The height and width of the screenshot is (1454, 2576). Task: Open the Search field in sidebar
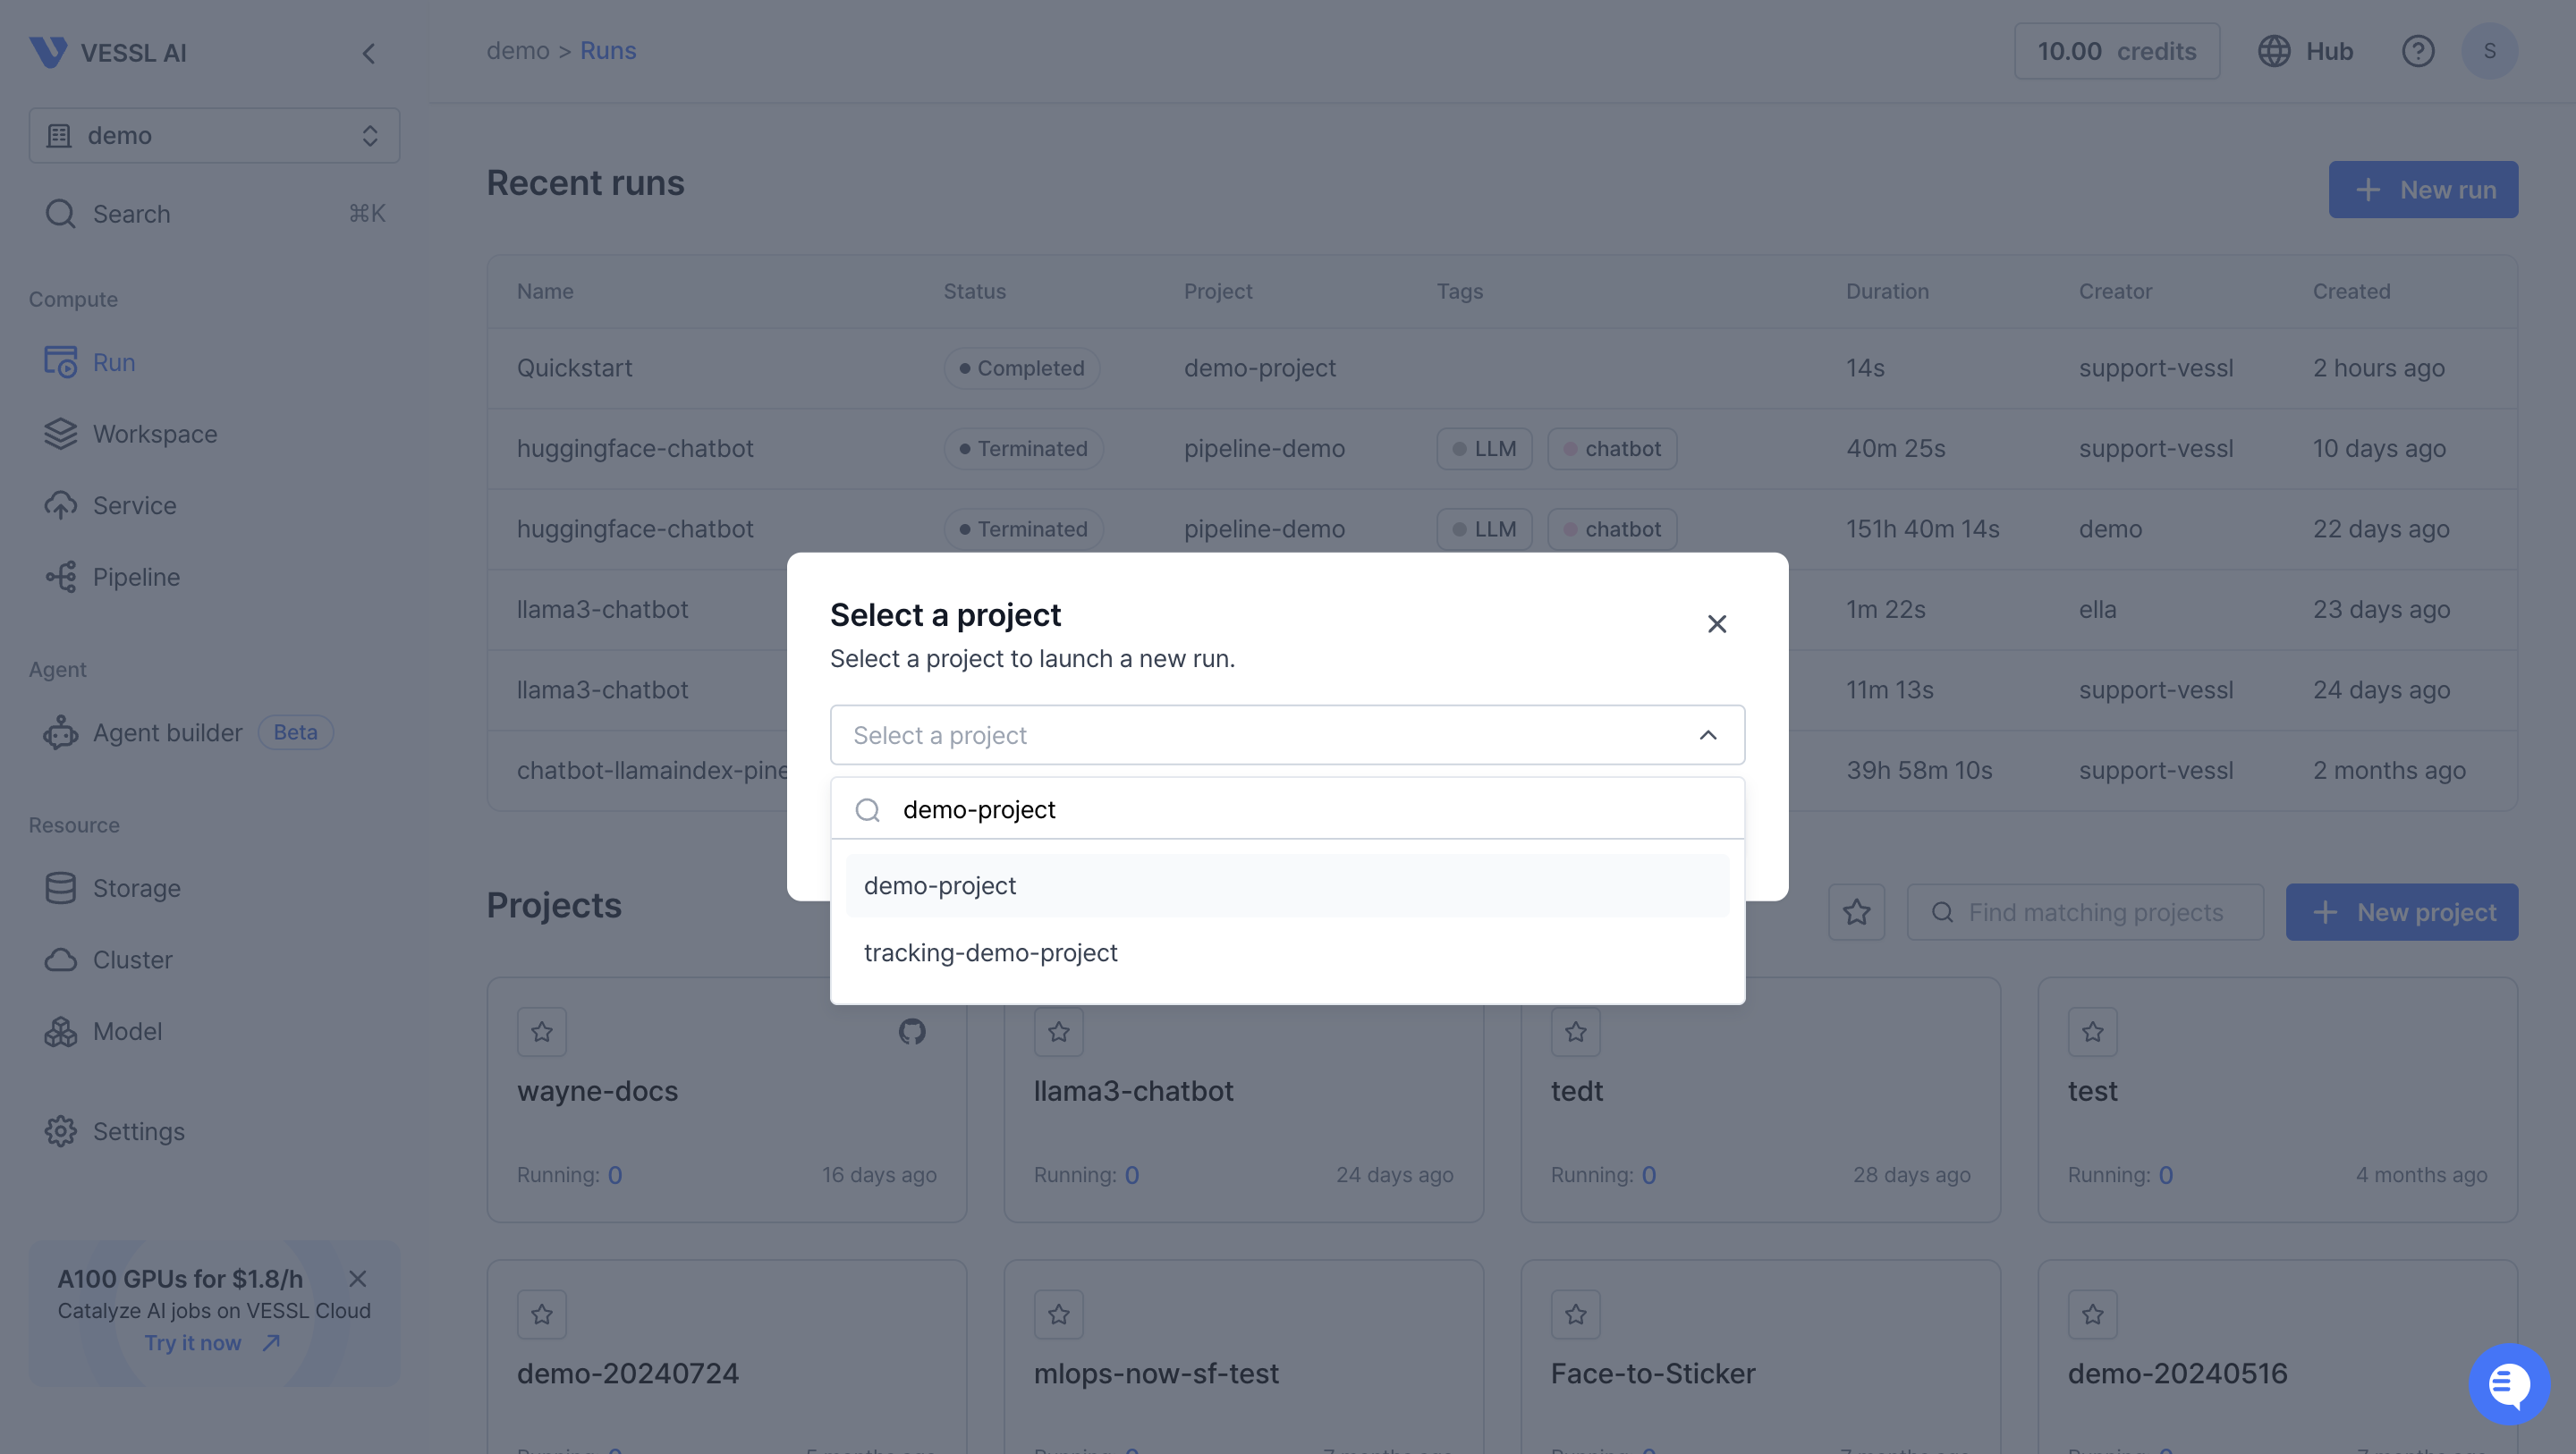click(x=214, y=213)
